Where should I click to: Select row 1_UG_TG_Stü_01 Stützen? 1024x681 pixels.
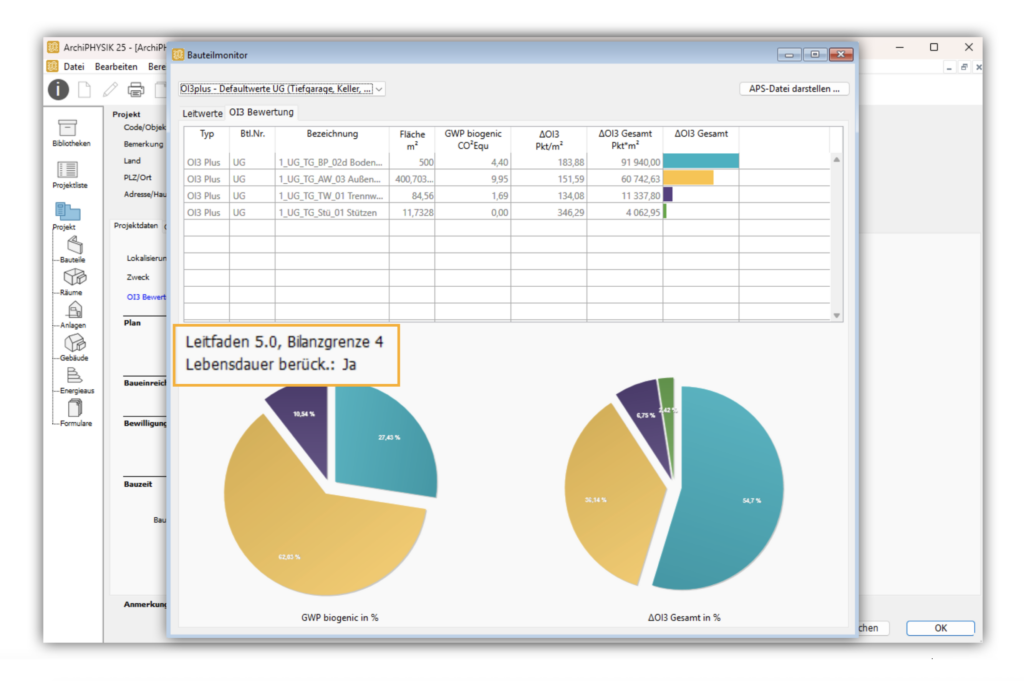coord(507,213)
